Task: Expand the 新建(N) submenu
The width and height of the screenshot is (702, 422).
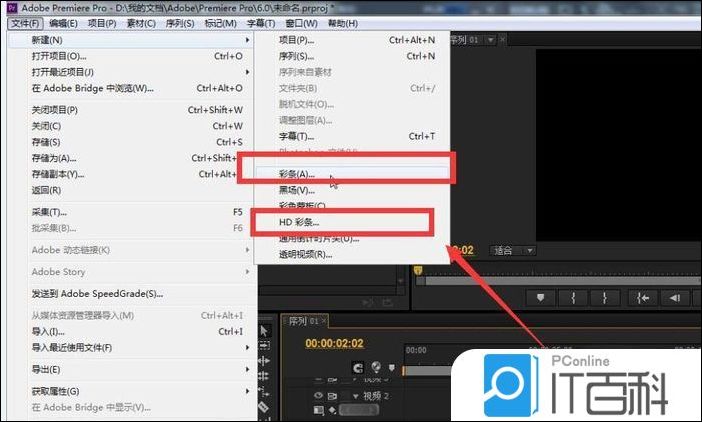Action: (131, 40)
